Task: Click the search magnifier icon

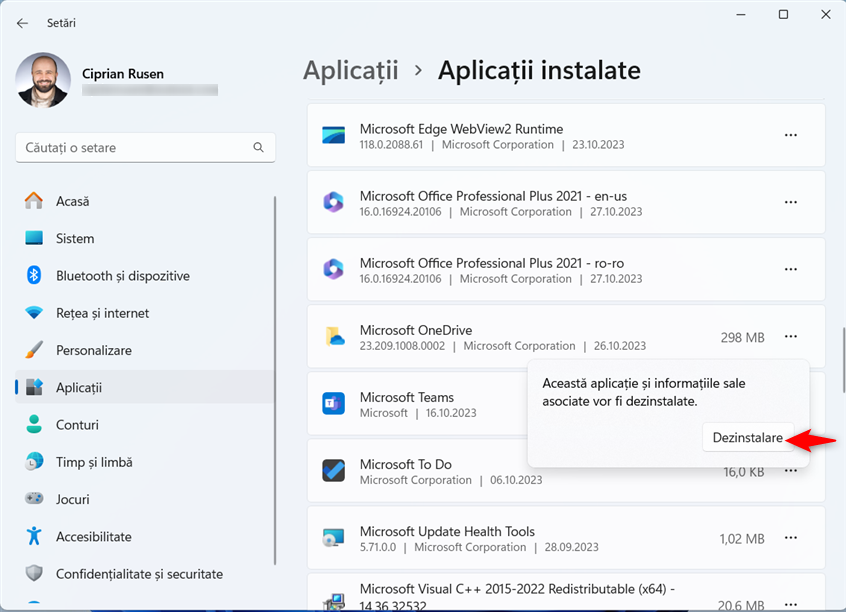Action: click(258, 147)
